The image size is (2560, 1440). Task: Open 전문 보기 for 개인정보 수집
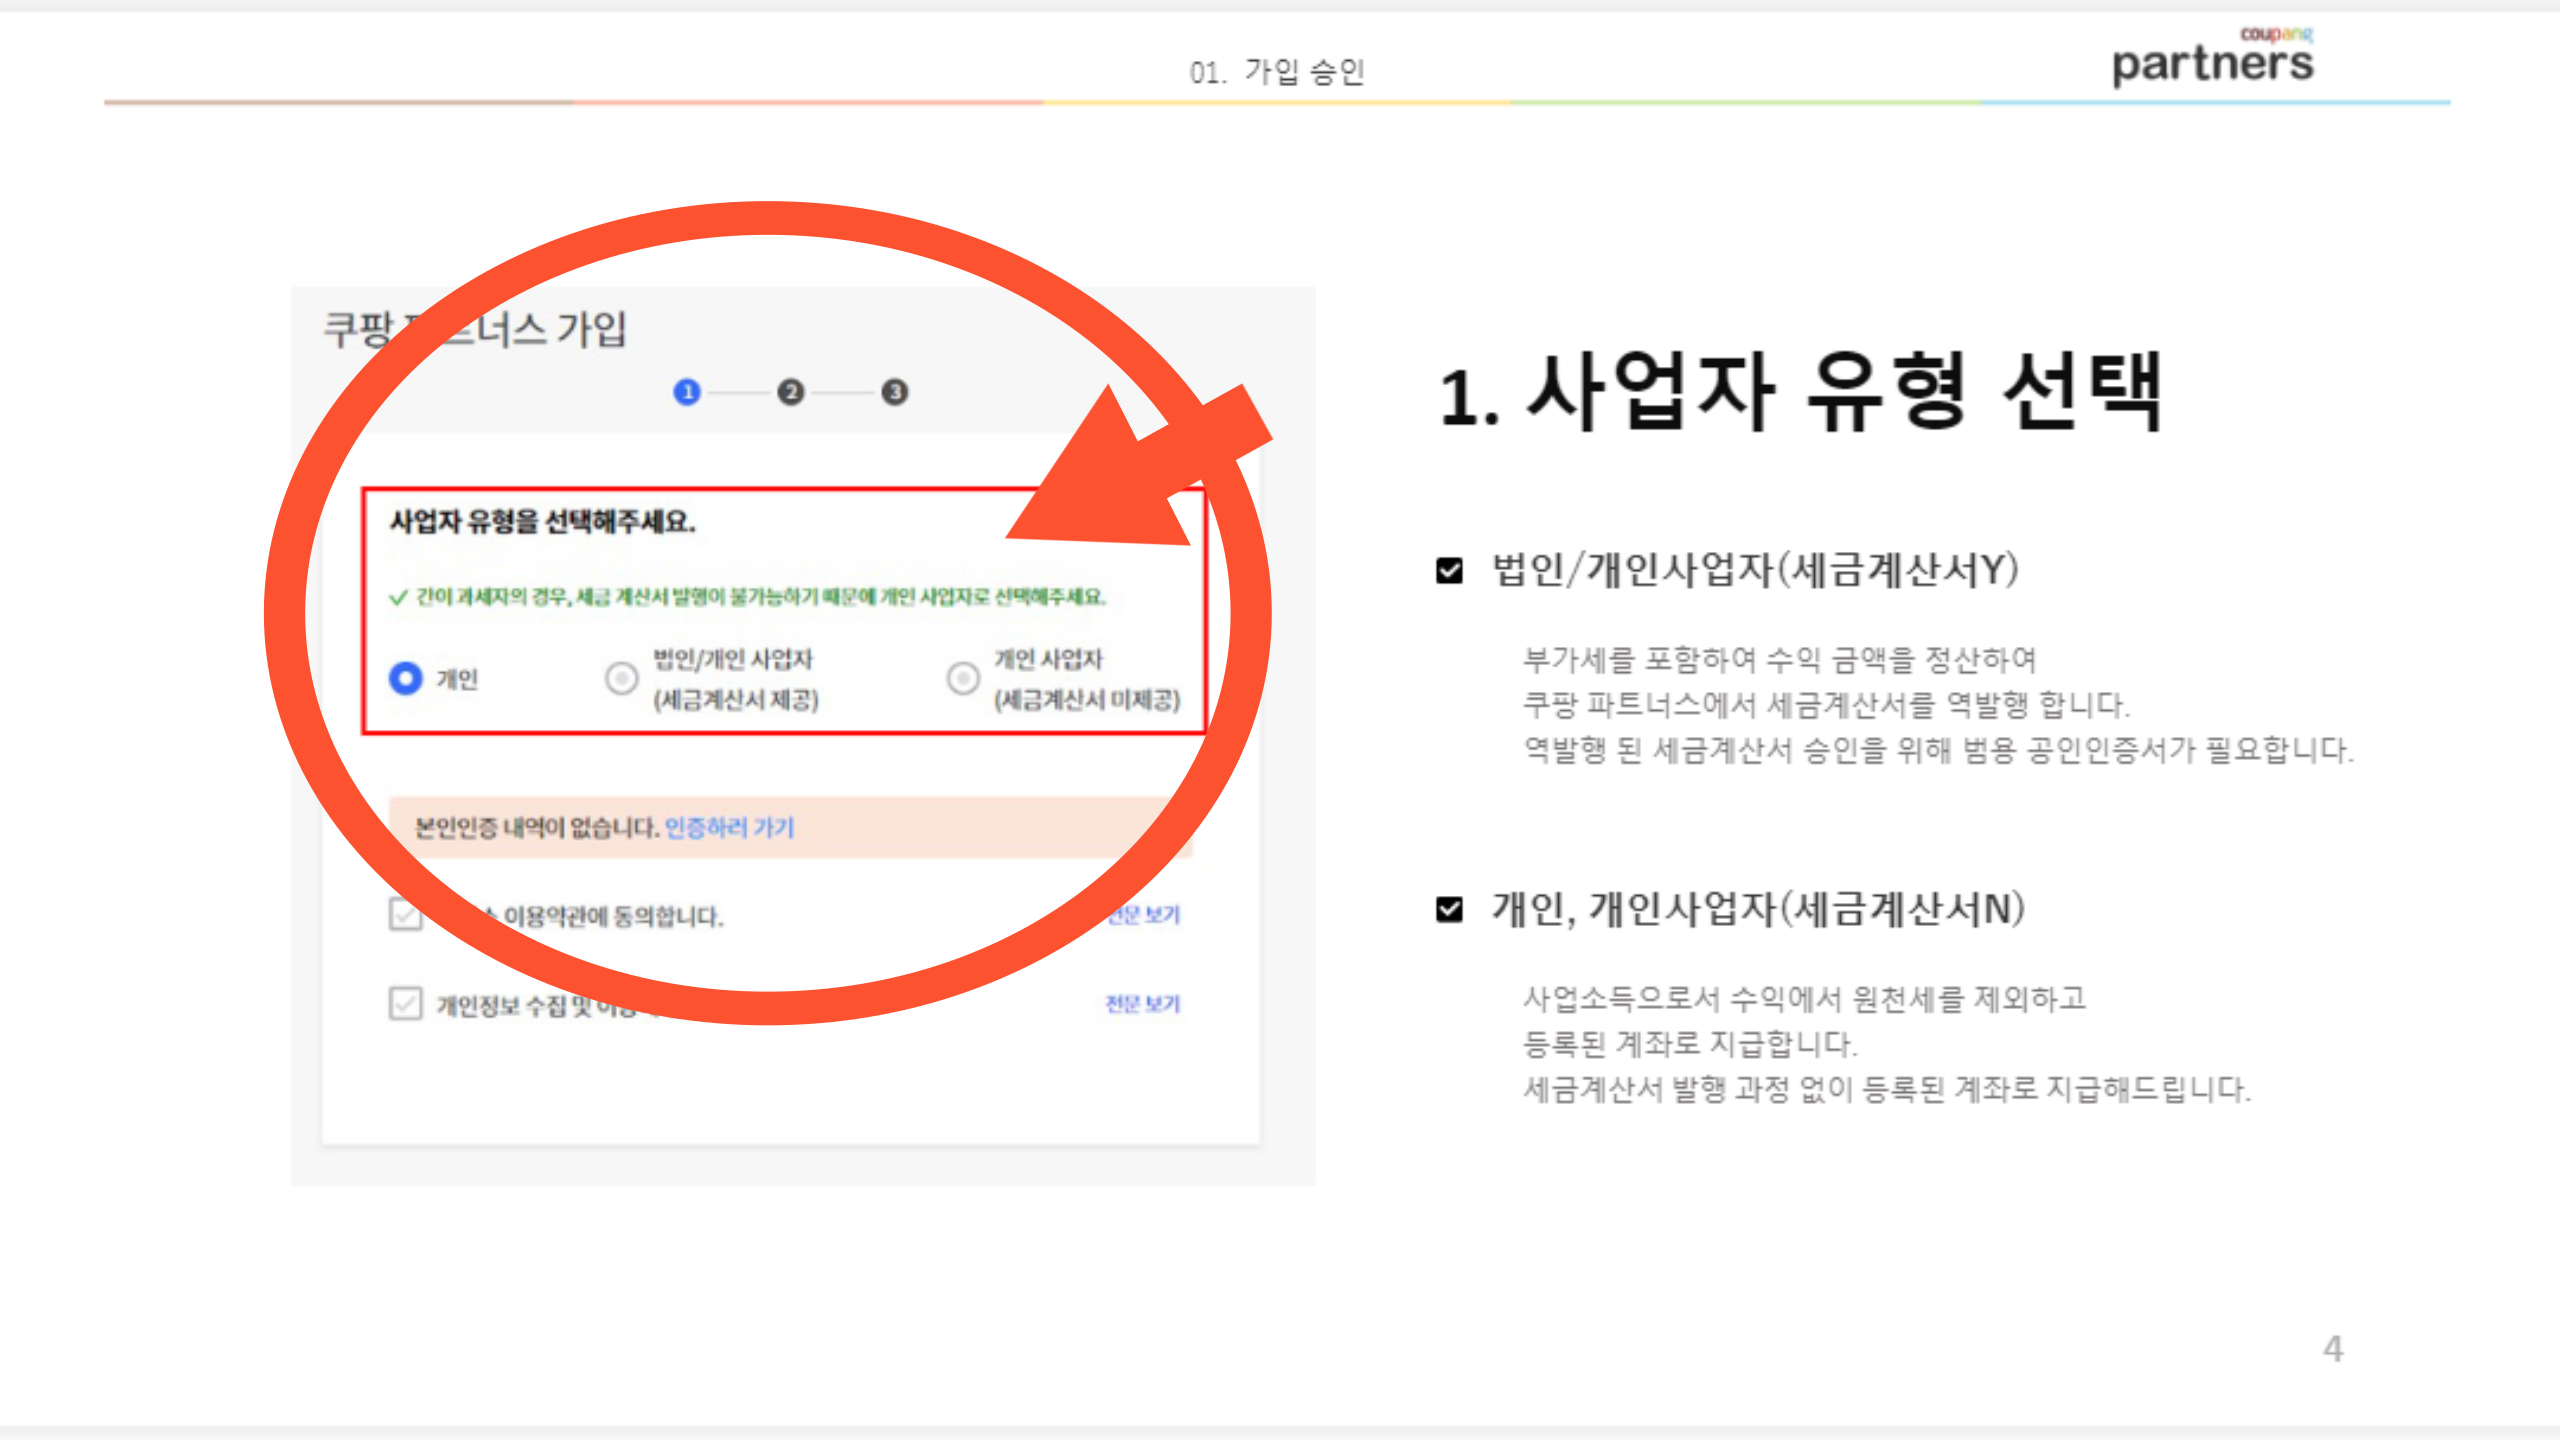coord(1142,1003)
